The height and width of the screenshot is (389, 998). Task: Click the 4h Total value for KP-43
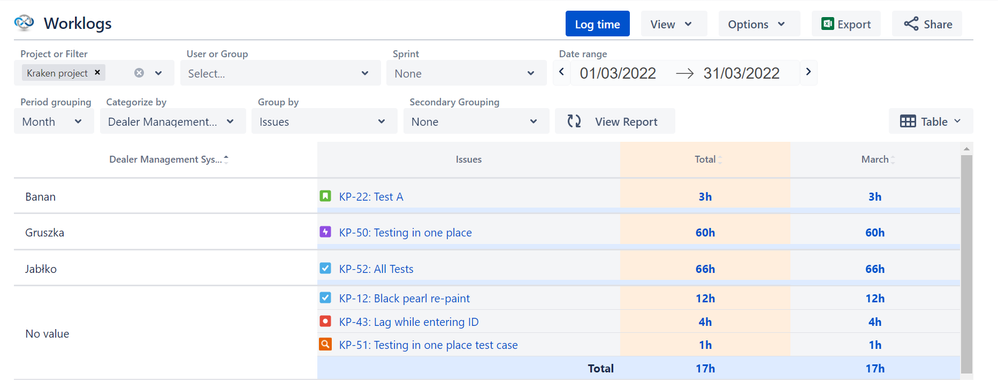tap(705, 322)
